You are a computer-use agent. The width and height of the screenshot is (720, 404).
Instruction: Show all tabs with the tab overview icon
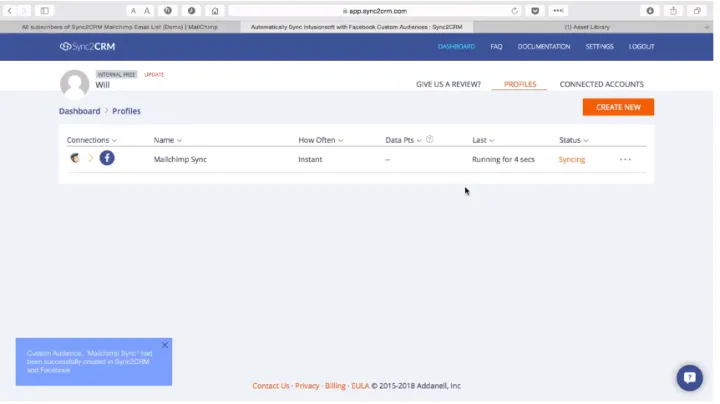coord(697,11)
